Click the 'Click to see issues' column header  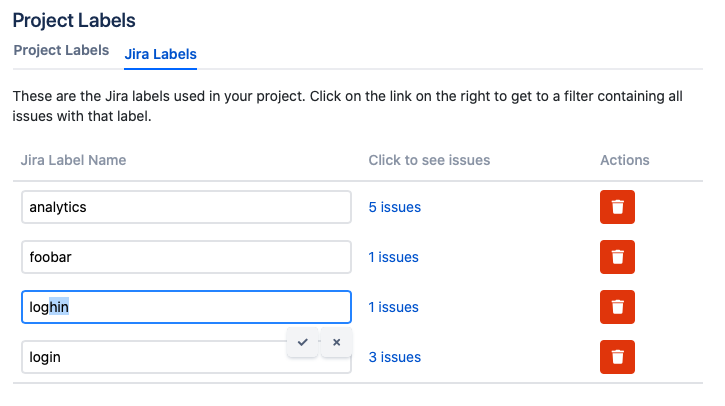tap(429, 160)
